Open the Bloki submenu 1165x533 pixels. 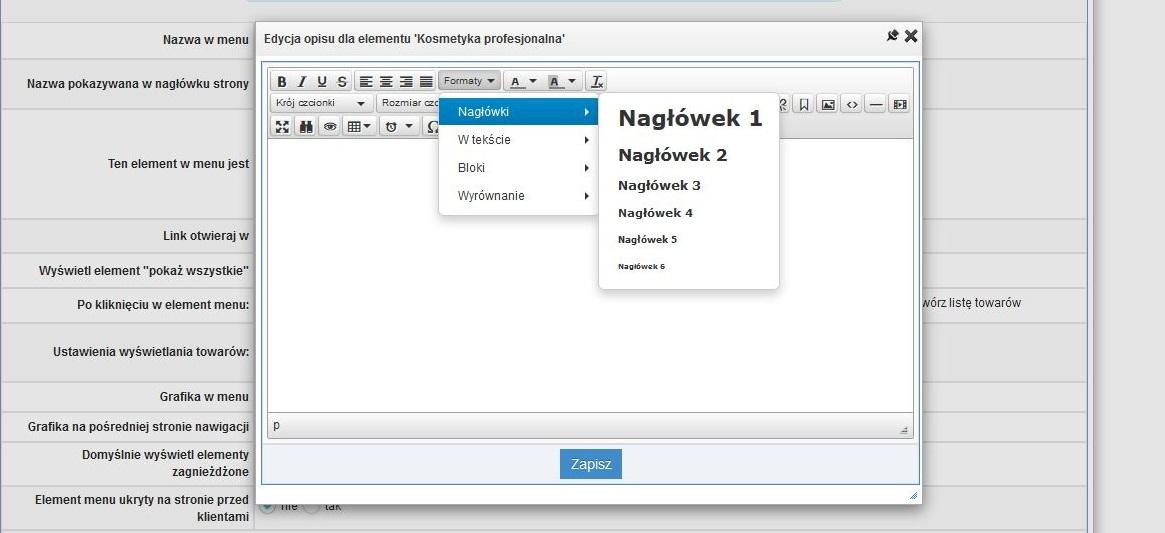(519, 168)
